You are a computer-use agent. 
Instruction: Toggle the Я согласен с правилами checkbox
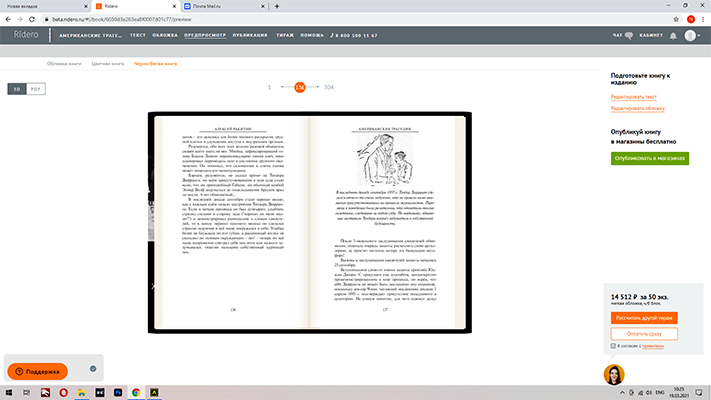(613, 346)
